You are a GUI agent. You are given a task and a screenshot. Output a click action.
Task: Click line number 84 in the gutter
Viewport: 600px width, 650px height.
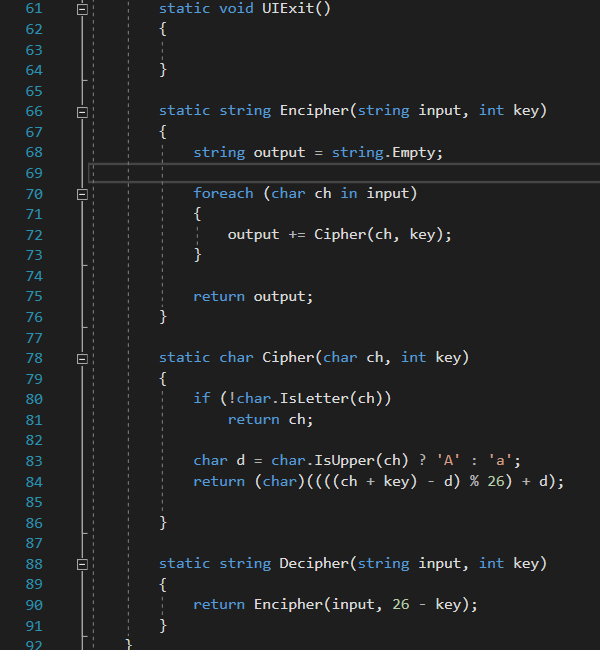[34, 482]
